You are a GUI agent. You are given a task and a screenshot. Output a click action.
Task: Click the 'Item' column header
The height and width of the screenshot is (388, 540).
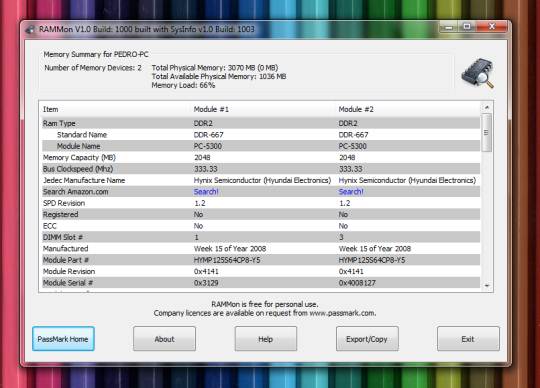point(50,109)
